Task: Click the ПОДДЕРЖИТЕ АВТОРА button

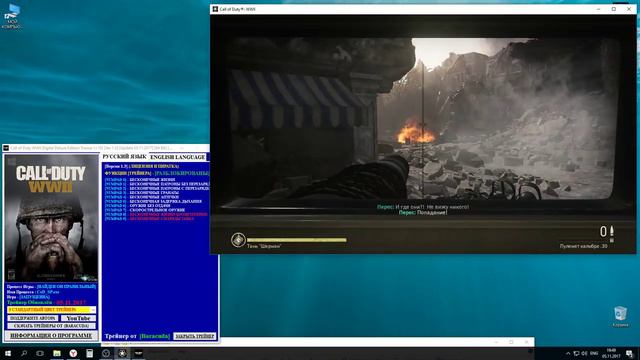Action: [32, 318]
